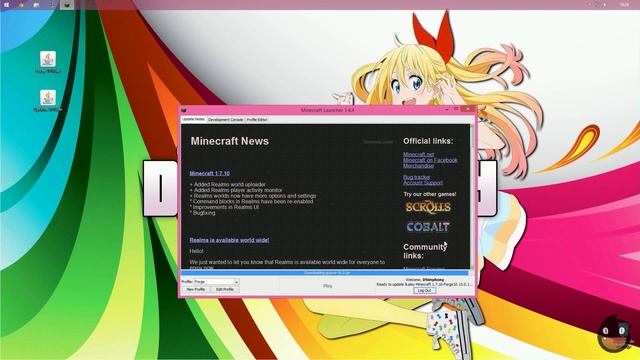
Task: Open the Bug tracker link
Action: pyautogui.click(x=417, y=177)
